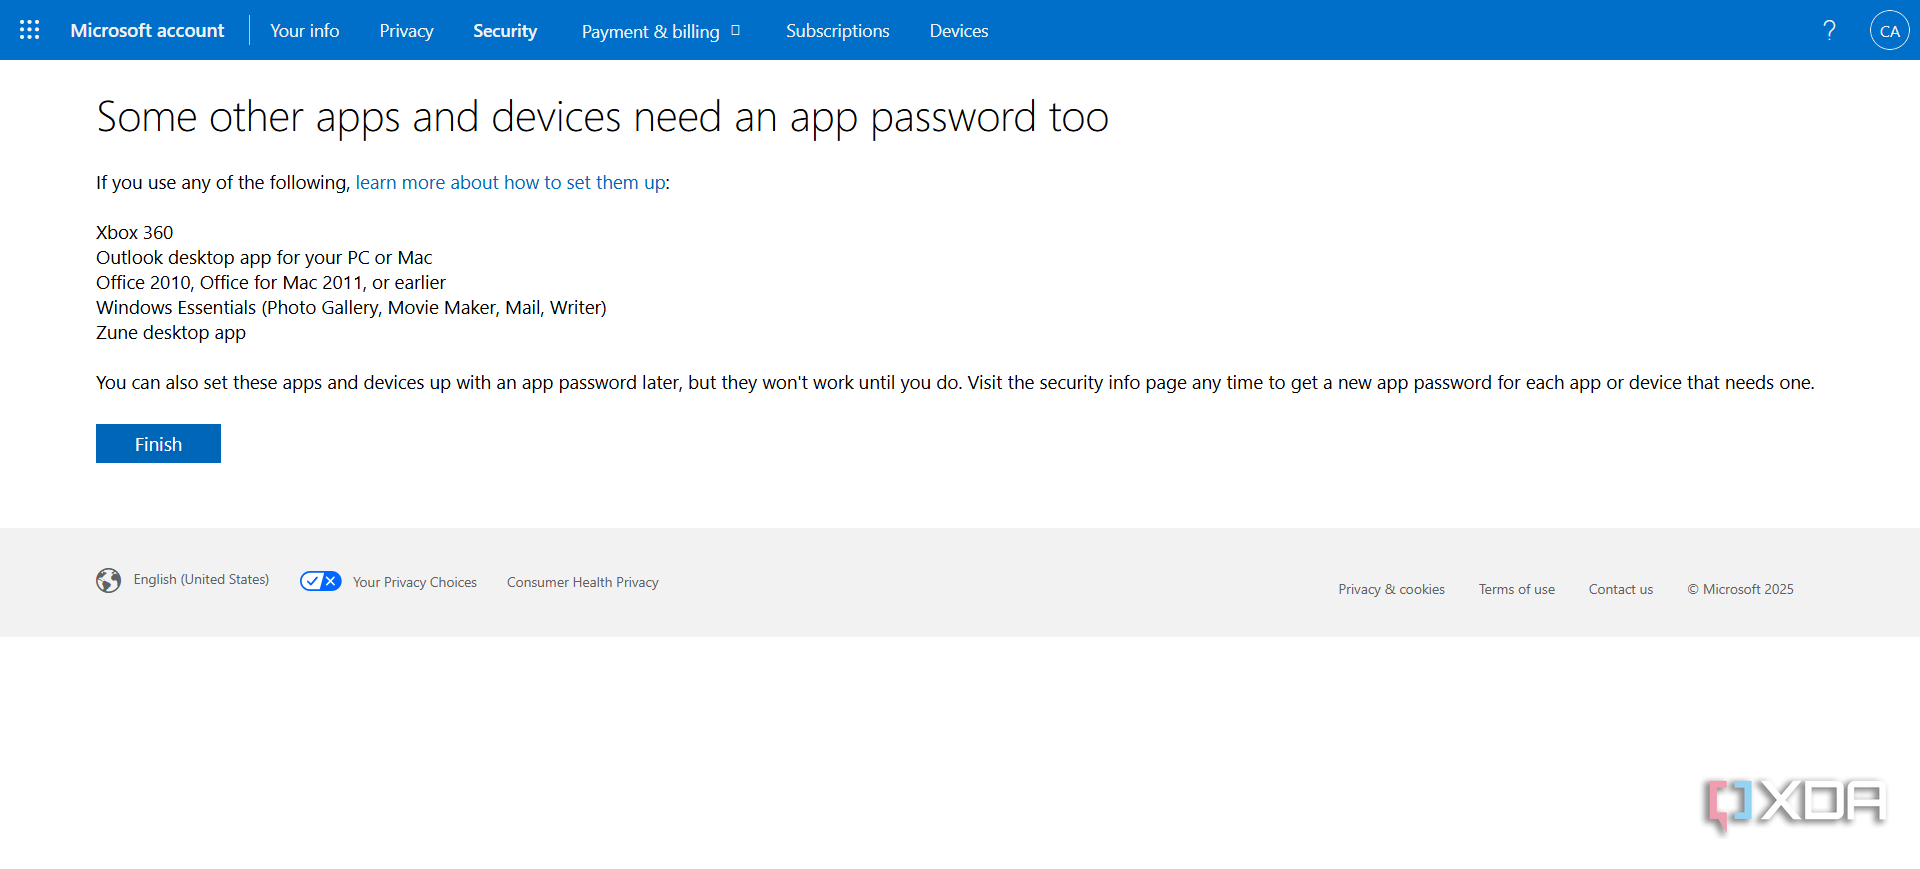Image resolution: width=1920 pixels, height=869 pixels.
Task: Open Consumer Health Privacy link
Action: pyautogui.click(x=582, y=582)
